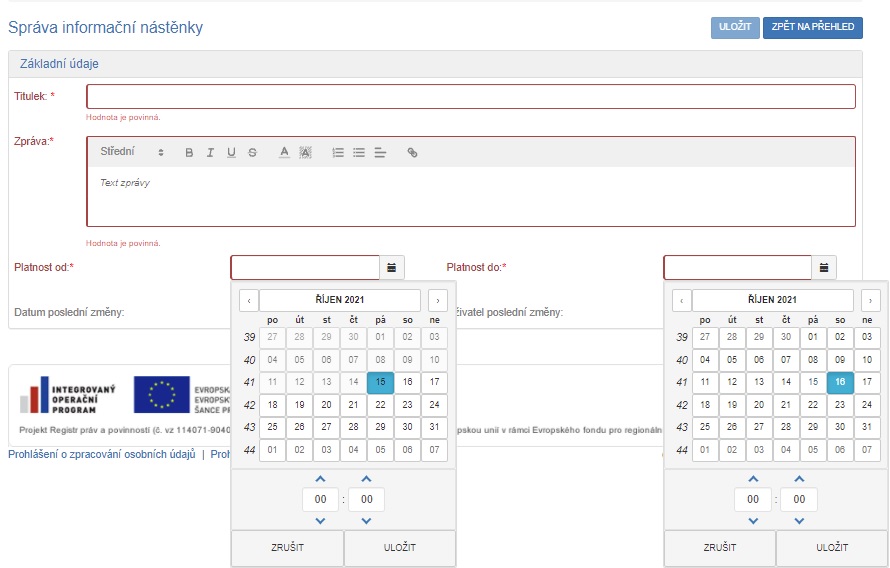Open calendar icon for Platnost od
The image size is (890, 568).
(392, 268)
